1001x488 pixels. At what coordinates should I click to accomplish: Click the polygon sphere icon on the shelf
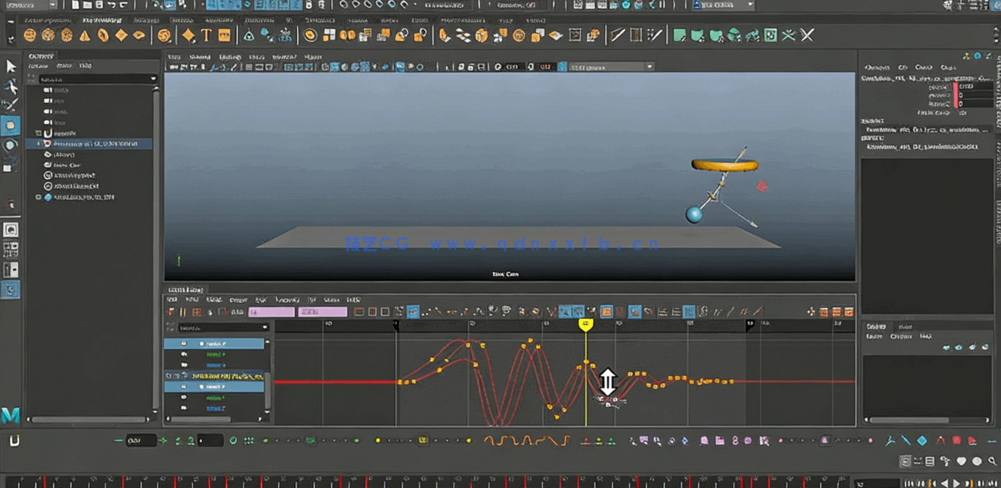coord(30,36)
